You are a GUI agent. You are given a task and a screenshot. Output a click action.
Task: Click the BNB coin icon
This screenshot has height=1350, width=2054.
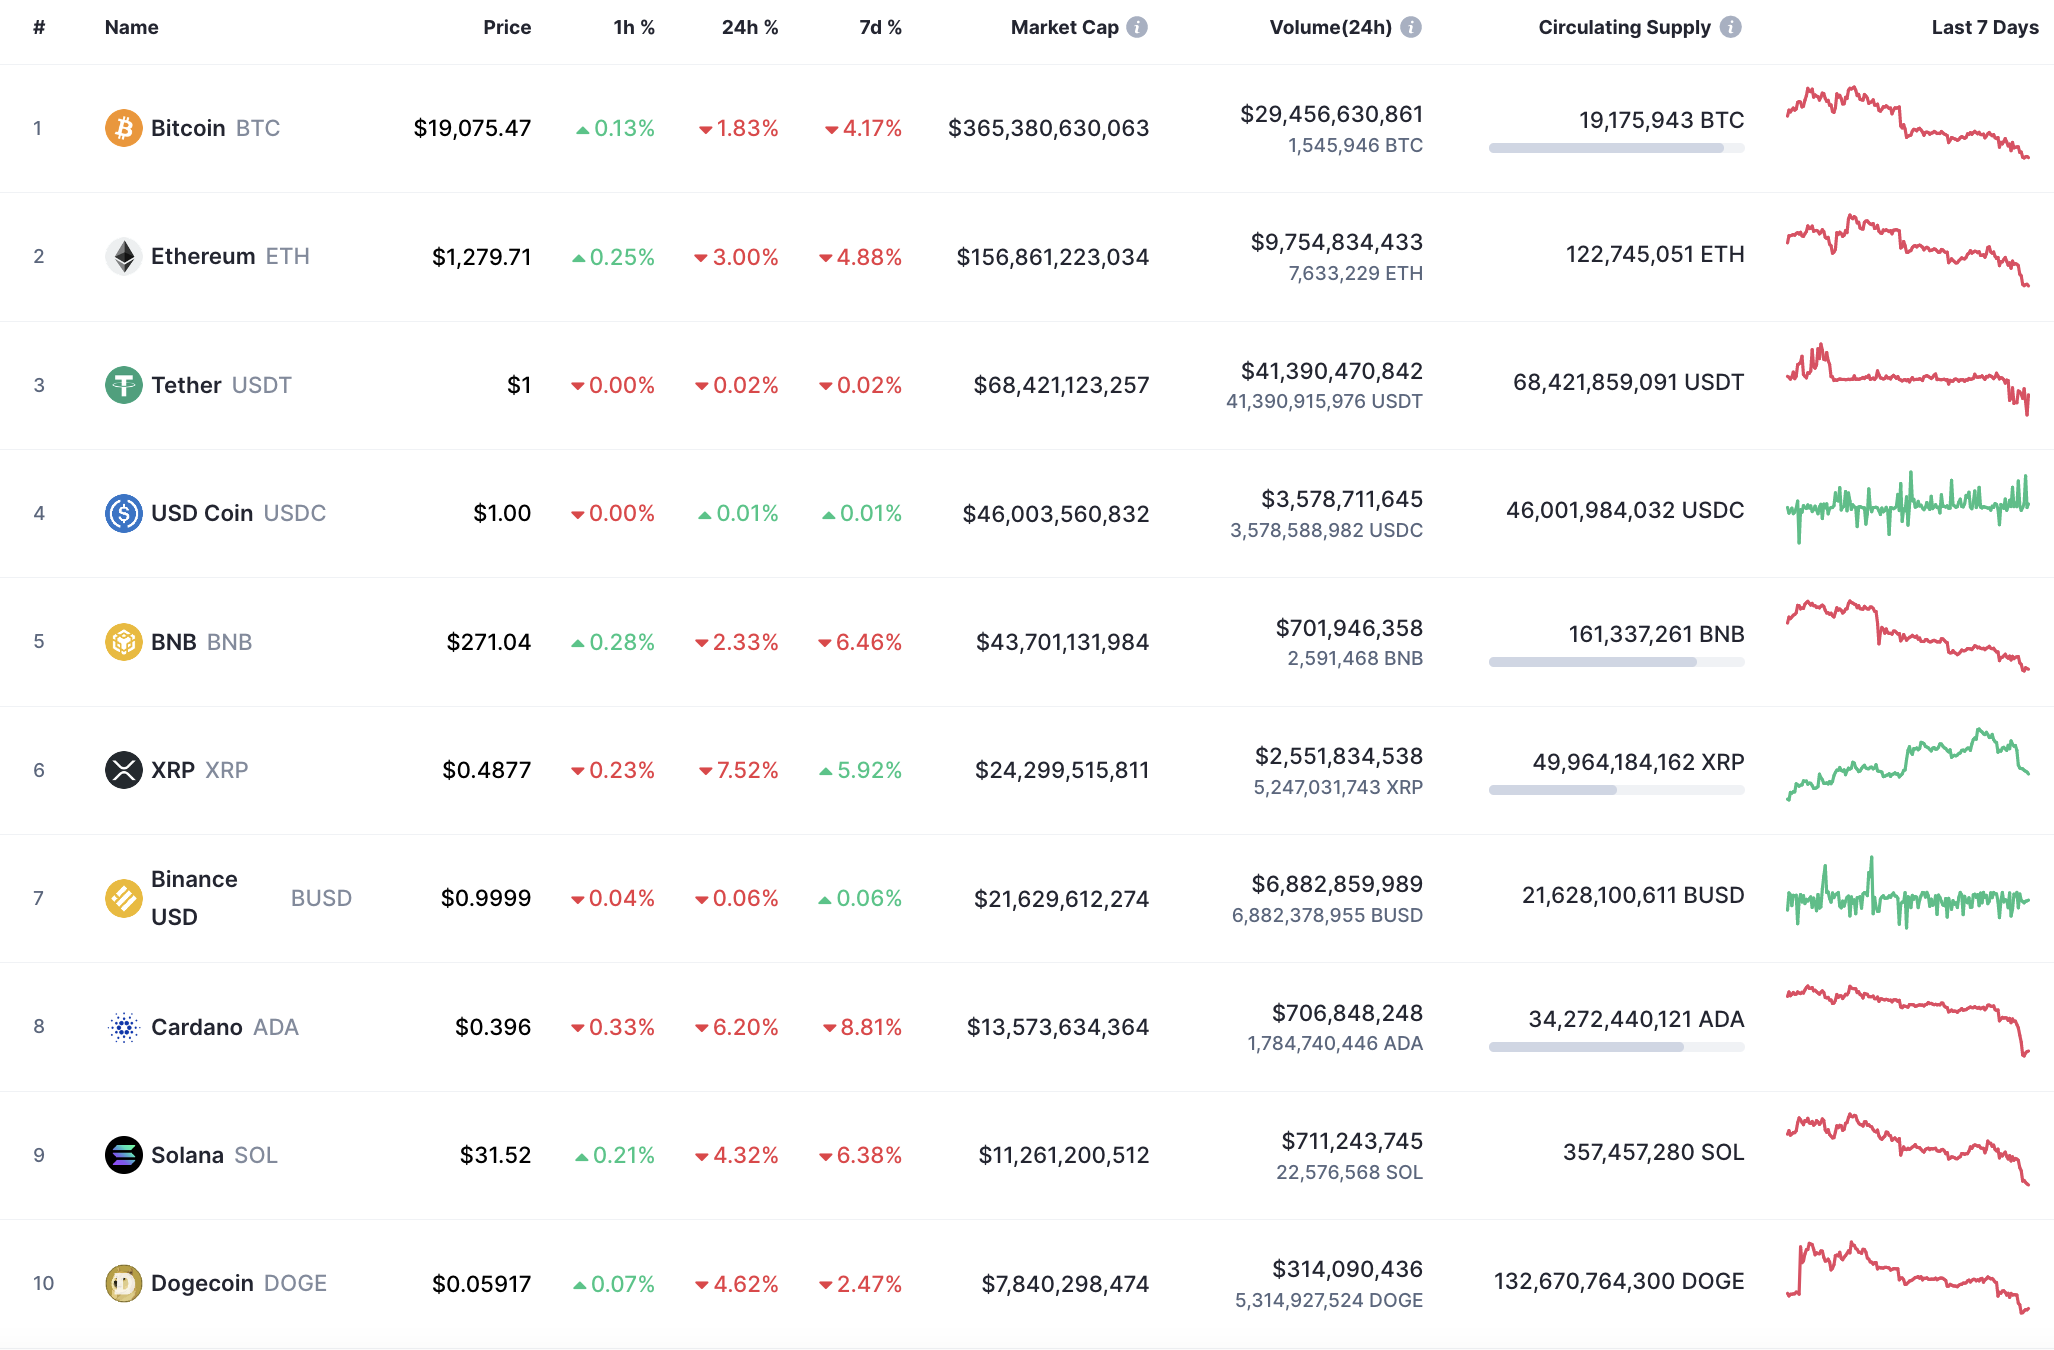pyautogui.click(x=122, y=642)
